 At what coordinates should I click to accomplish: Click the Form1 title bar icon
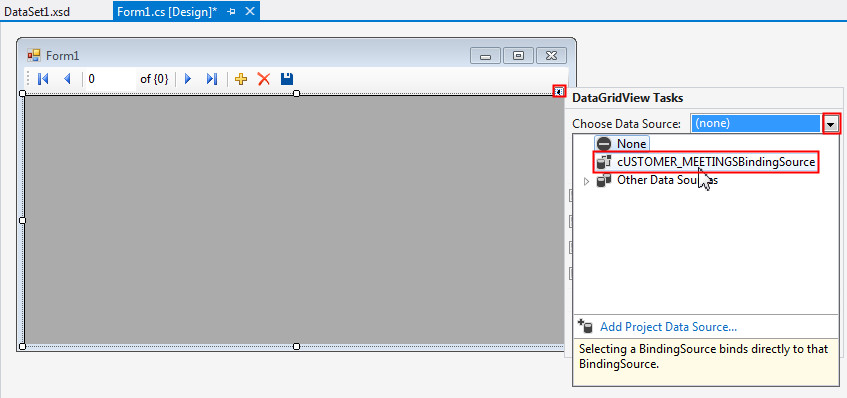[33, 55]
